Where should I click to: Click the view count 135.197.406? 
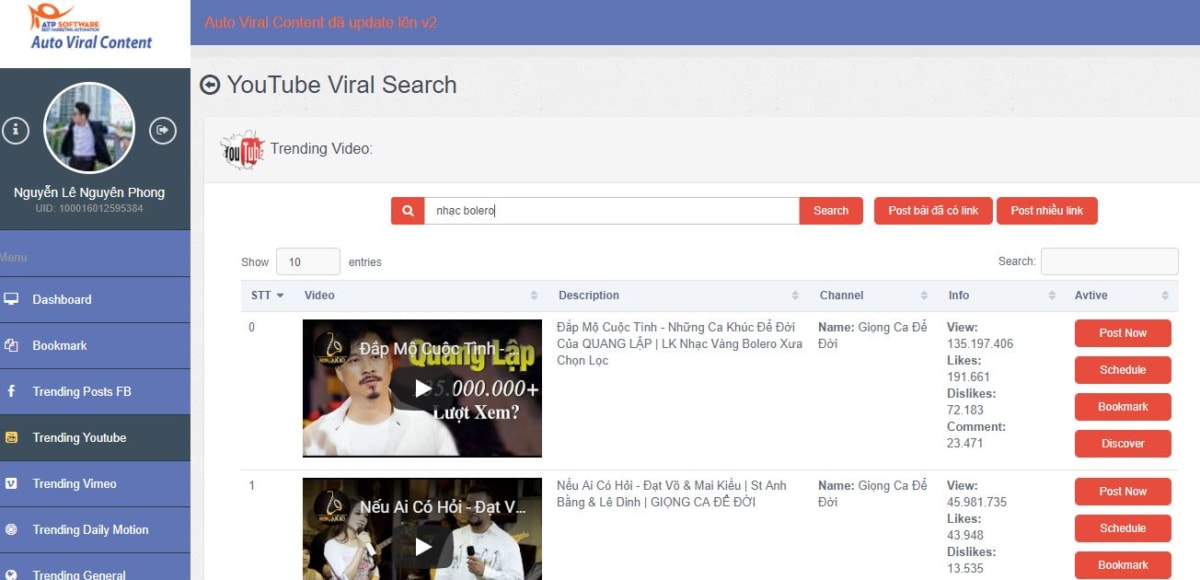coord(980,344)
